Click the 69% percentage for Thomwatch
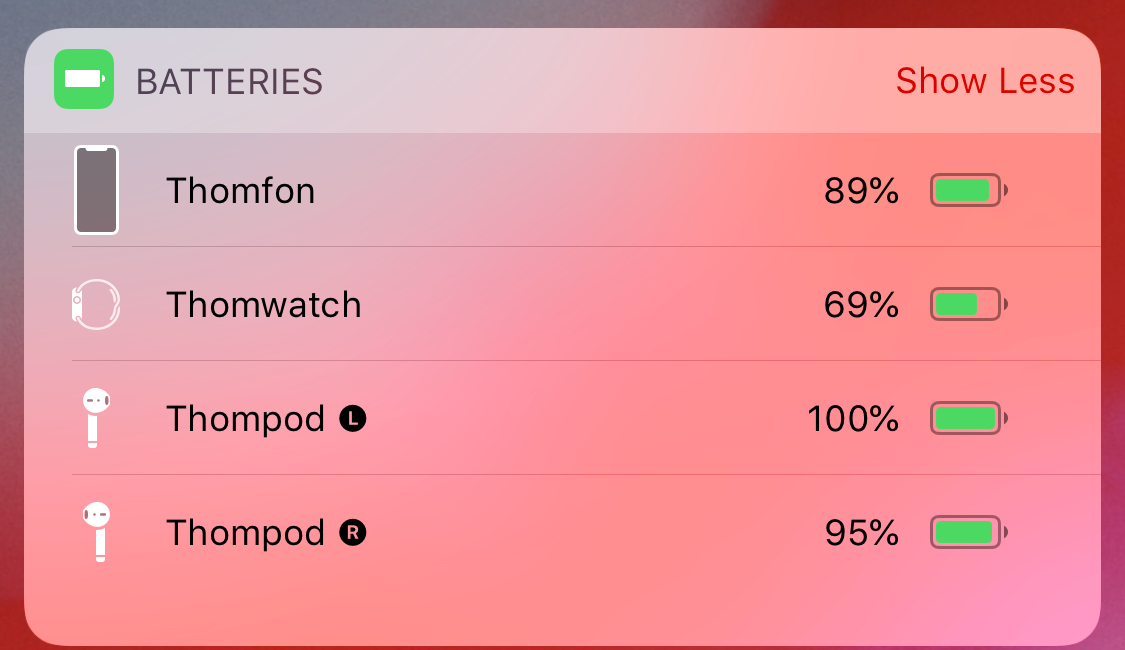Image resolution: width=1125 pixels, height=650 pixels. tap(862, 305)
